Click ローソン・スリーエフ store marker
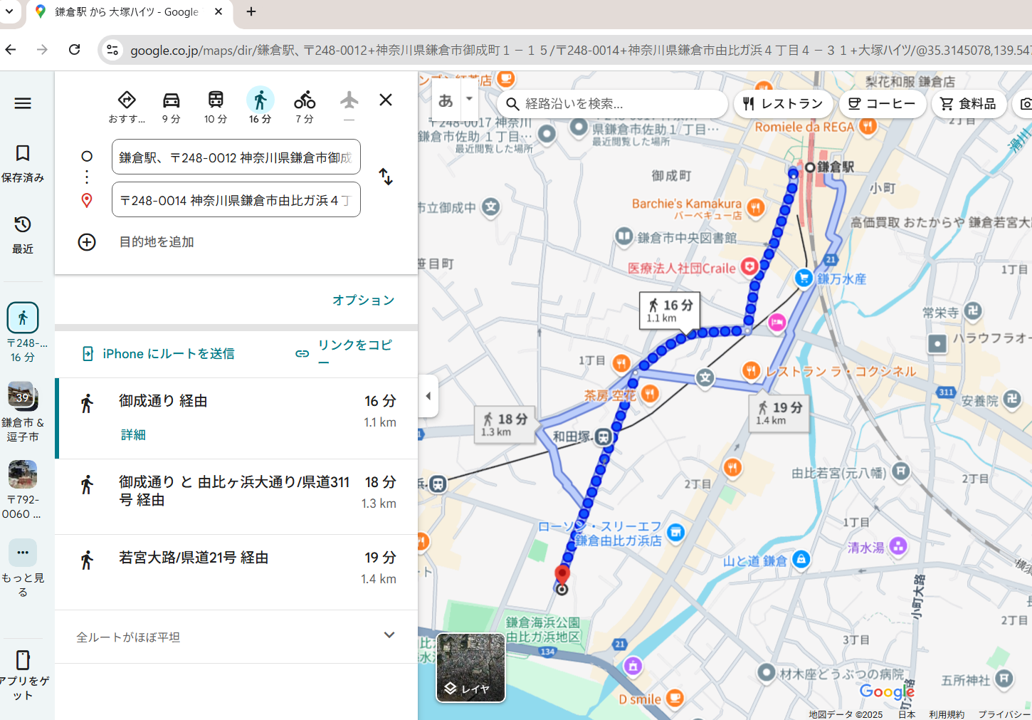1032x720 pixels. coord(675,531)
